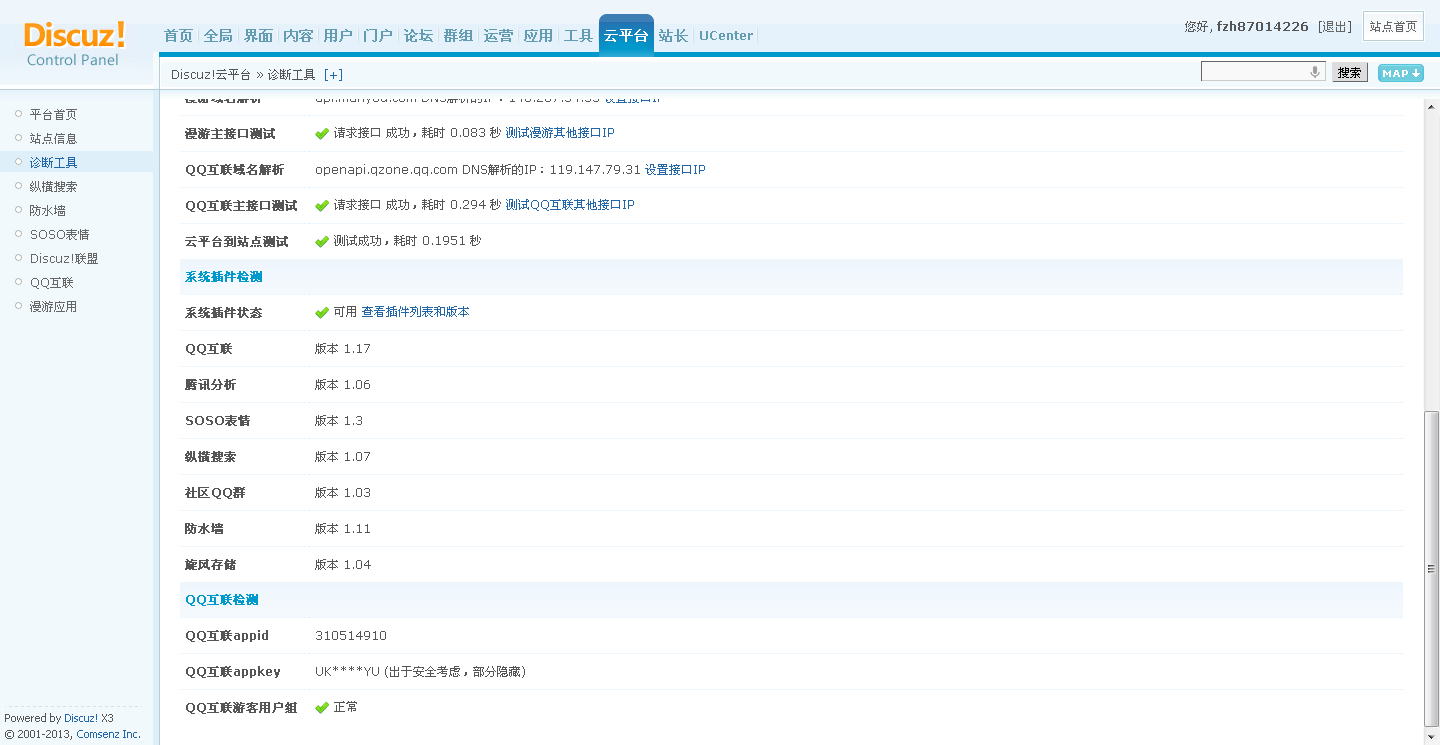Click the green check next to 正常
This screenshot has width=1440, height=745.
pyautogui.click(x=322, y=708)
